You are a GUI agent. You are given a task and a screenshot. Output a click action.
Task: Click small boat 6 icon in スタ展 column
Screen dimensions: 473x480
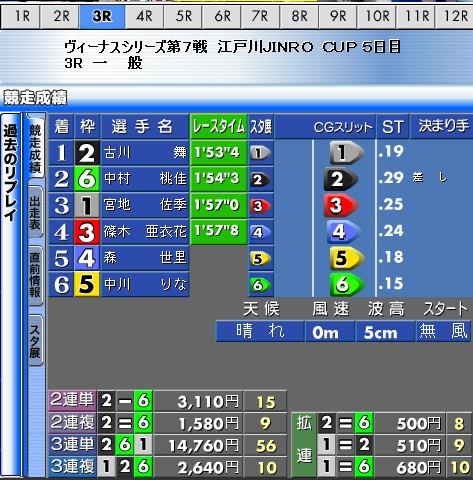(261, 285)
